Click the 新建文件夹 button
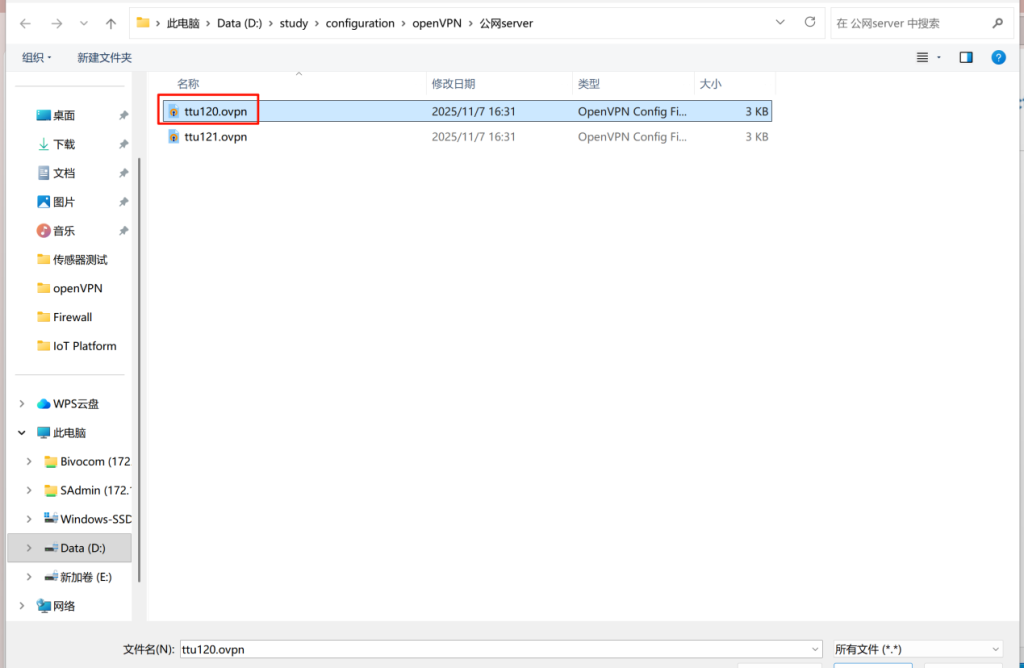 (x=104, y=58)
